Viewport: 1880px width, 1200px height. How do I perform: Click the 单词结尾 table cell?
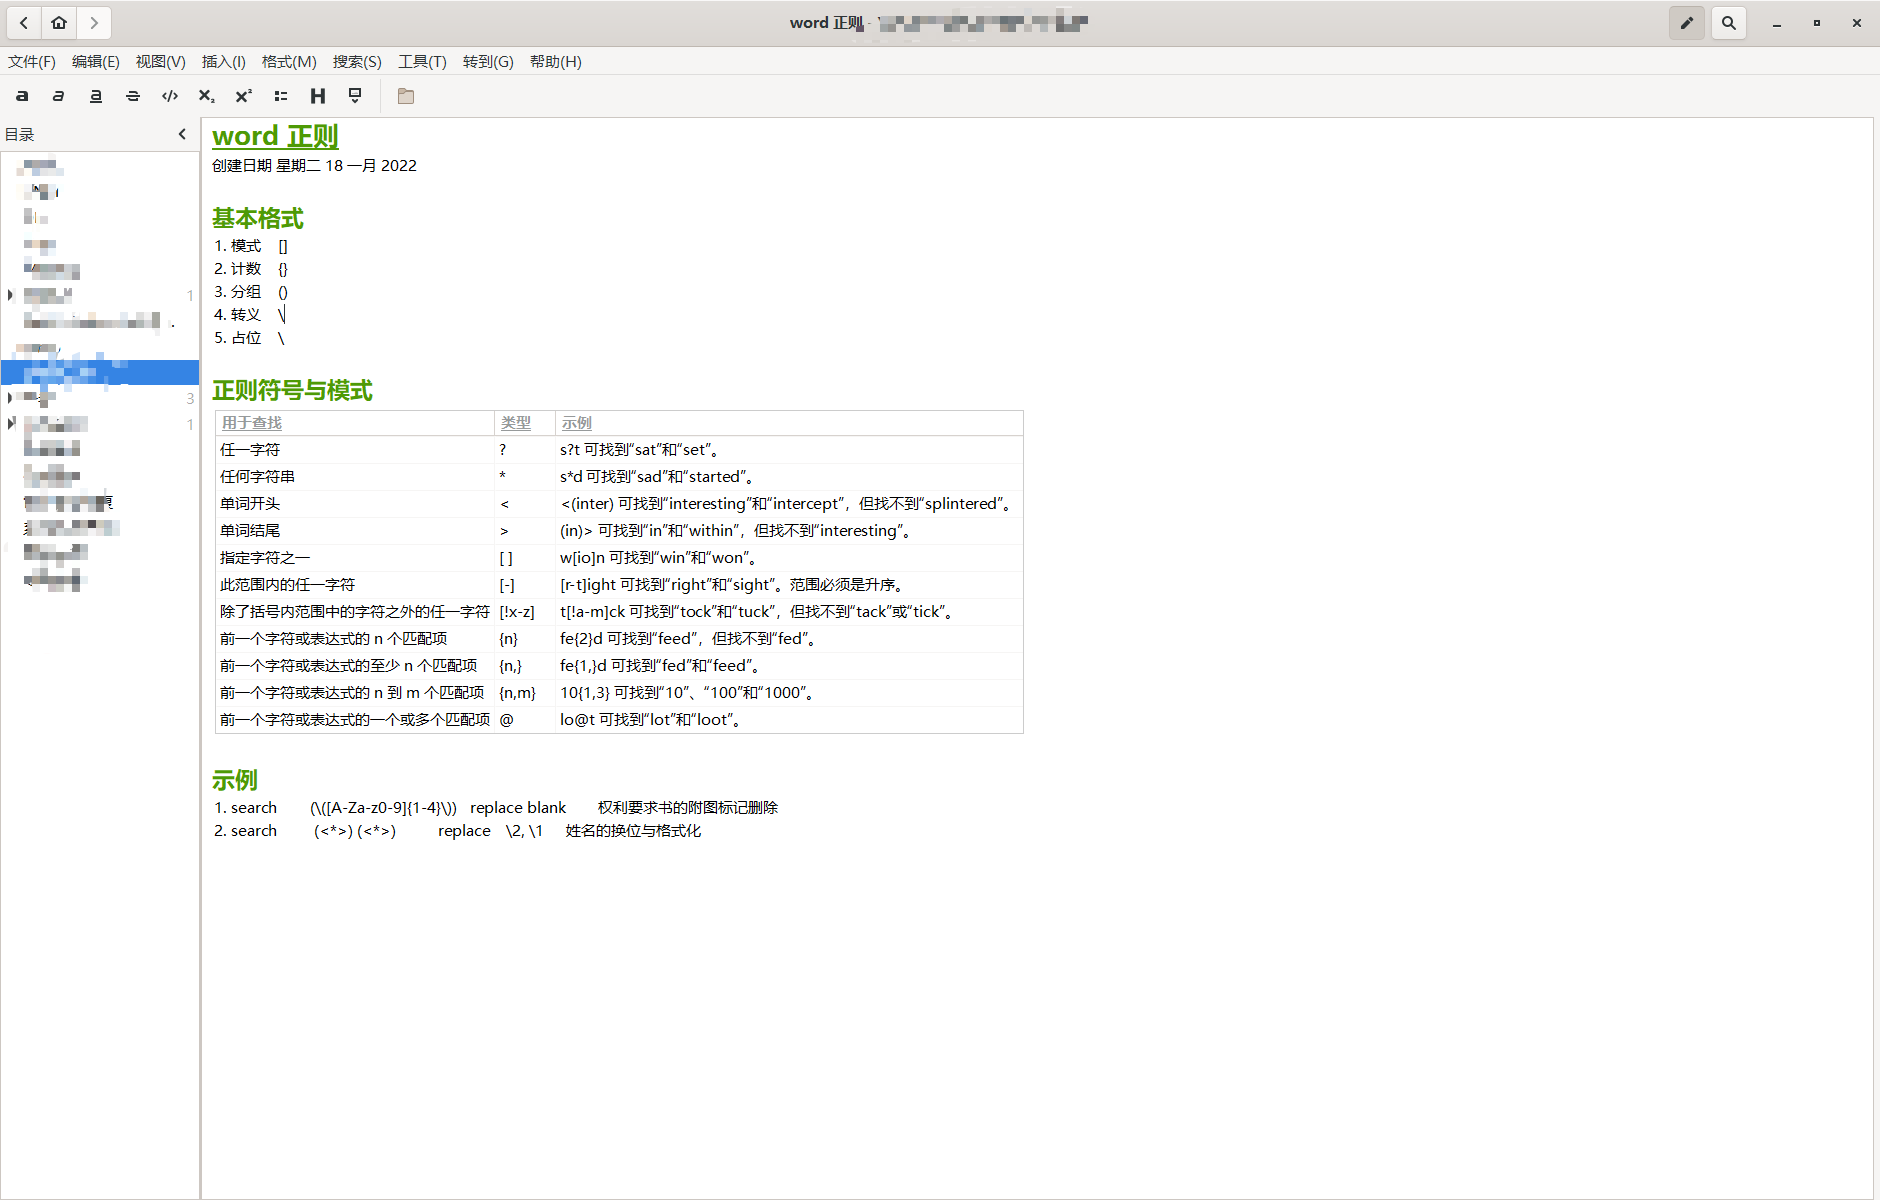pos(355,531)
